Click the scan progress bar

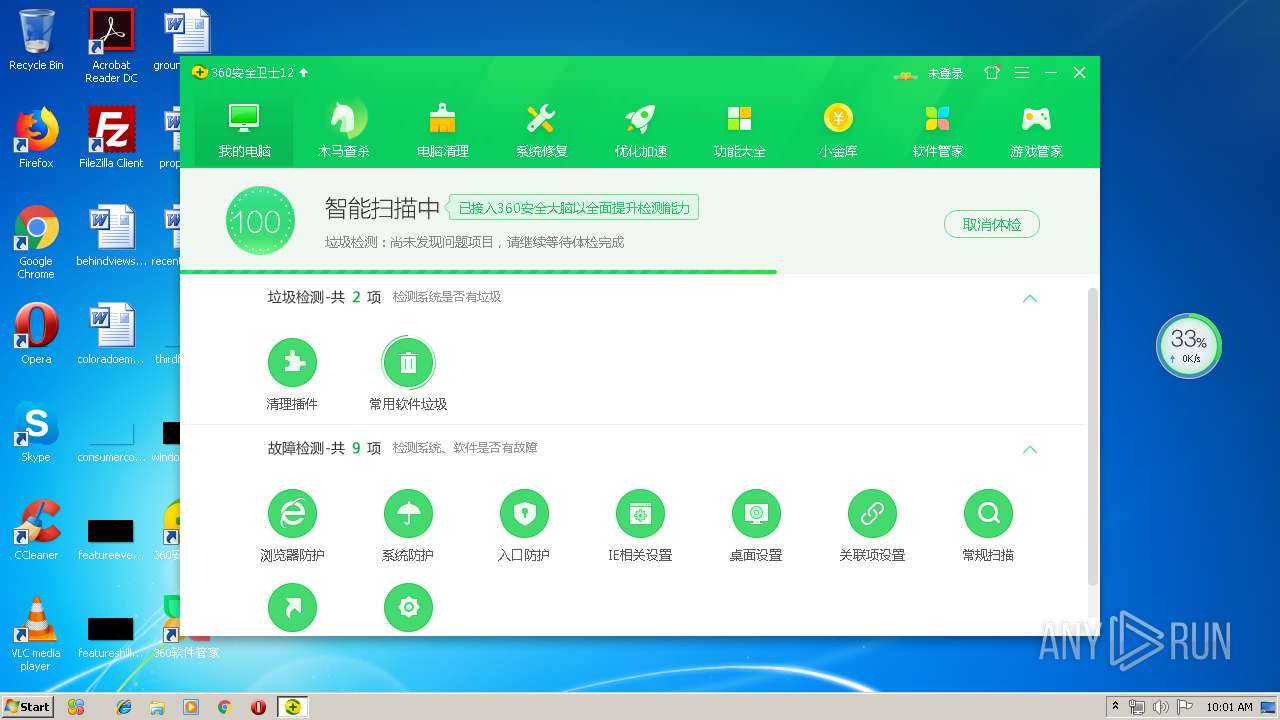pos(640,271)
